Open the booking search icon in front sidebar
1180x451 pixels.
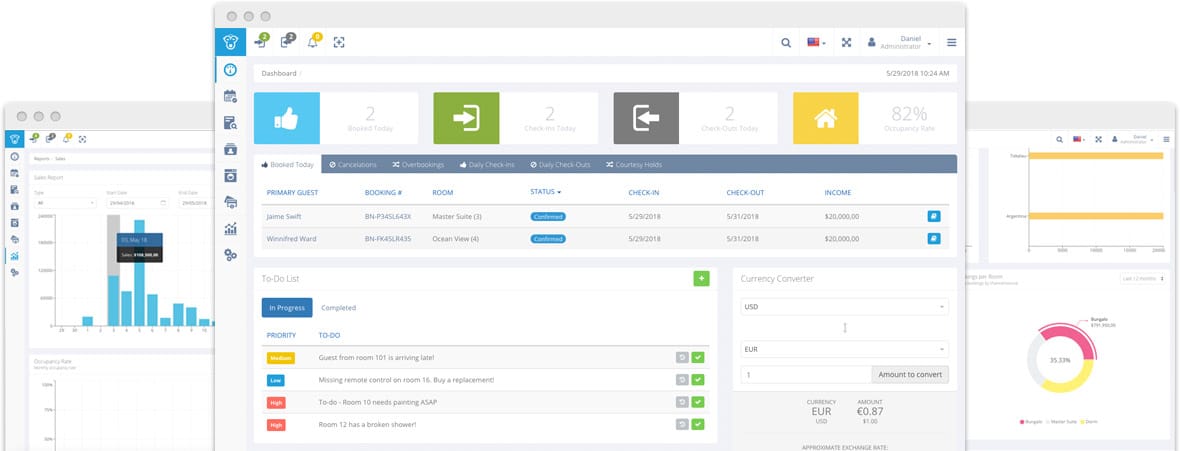(x=230, y=123)
